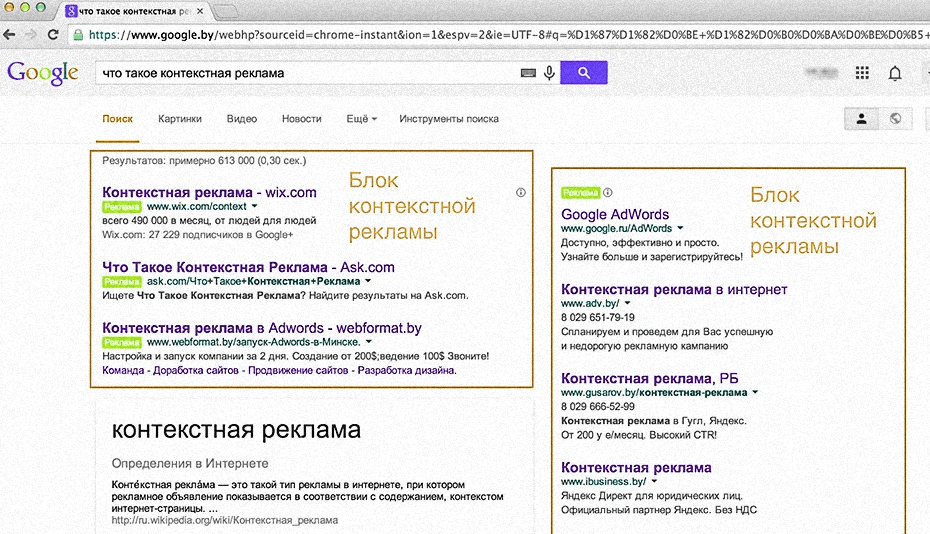
Task: Expand arrow next to www.google.ru/AdWords
Action: click(680, 228)
